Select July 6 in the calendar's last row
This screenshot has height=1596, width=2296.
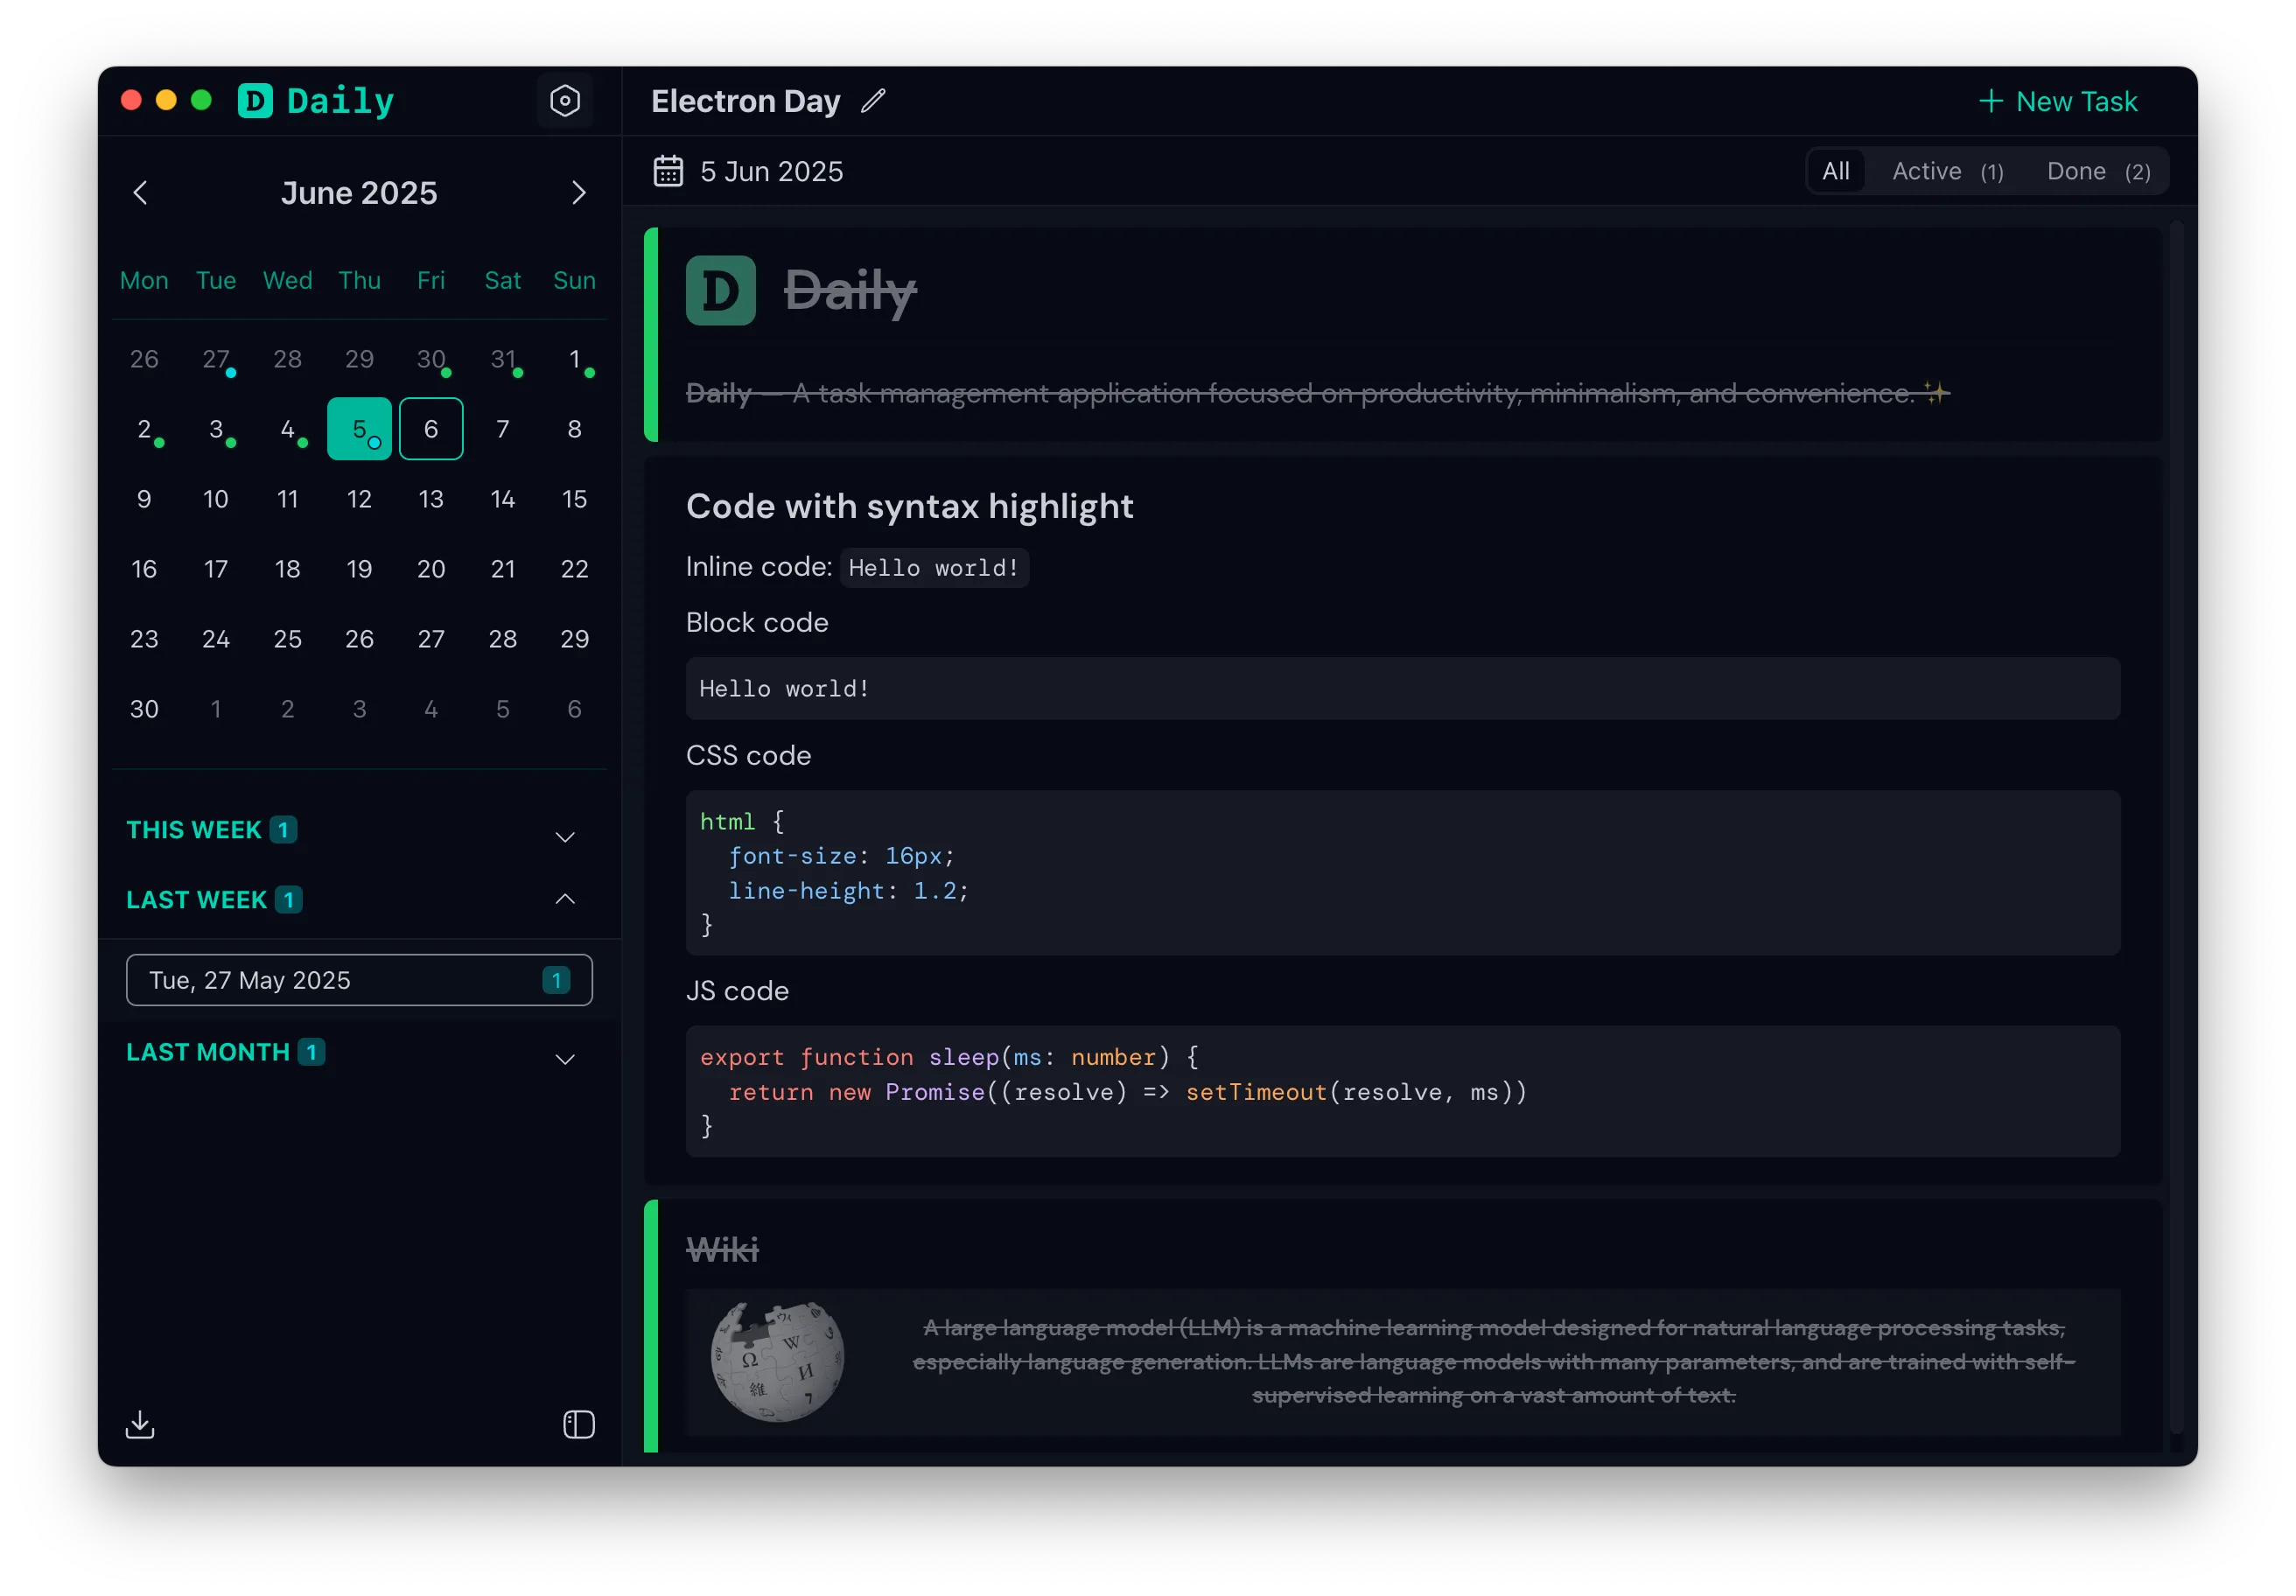click(574, 709)
